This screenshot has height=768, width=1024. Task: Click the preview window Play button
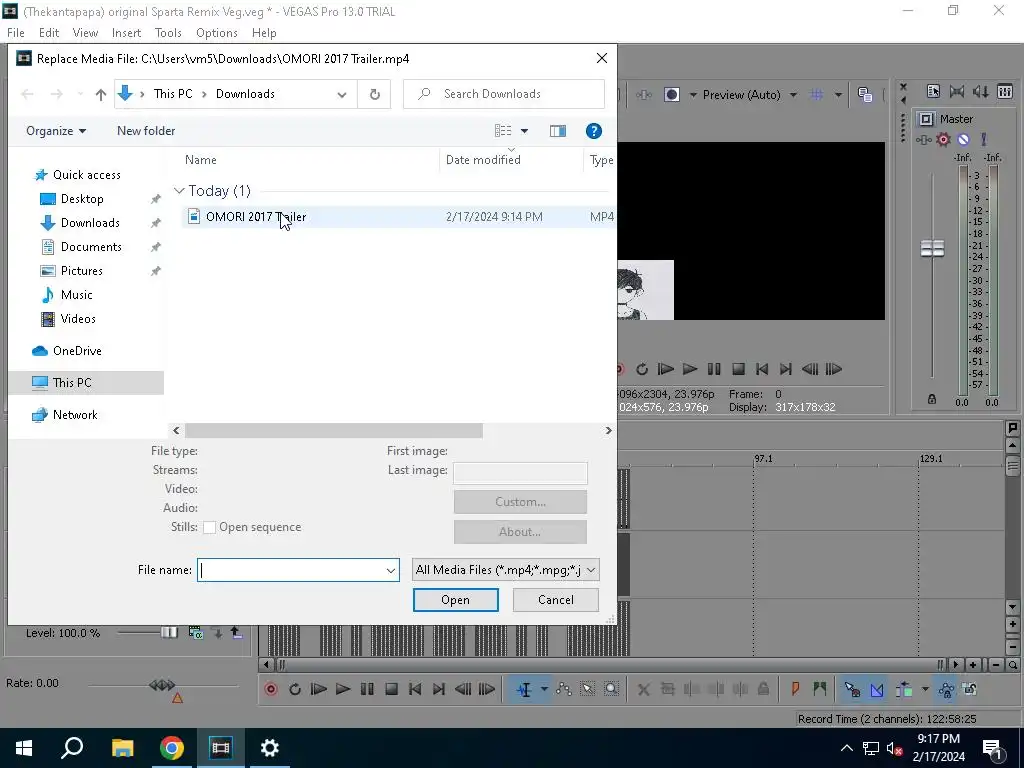coord(690,369)
